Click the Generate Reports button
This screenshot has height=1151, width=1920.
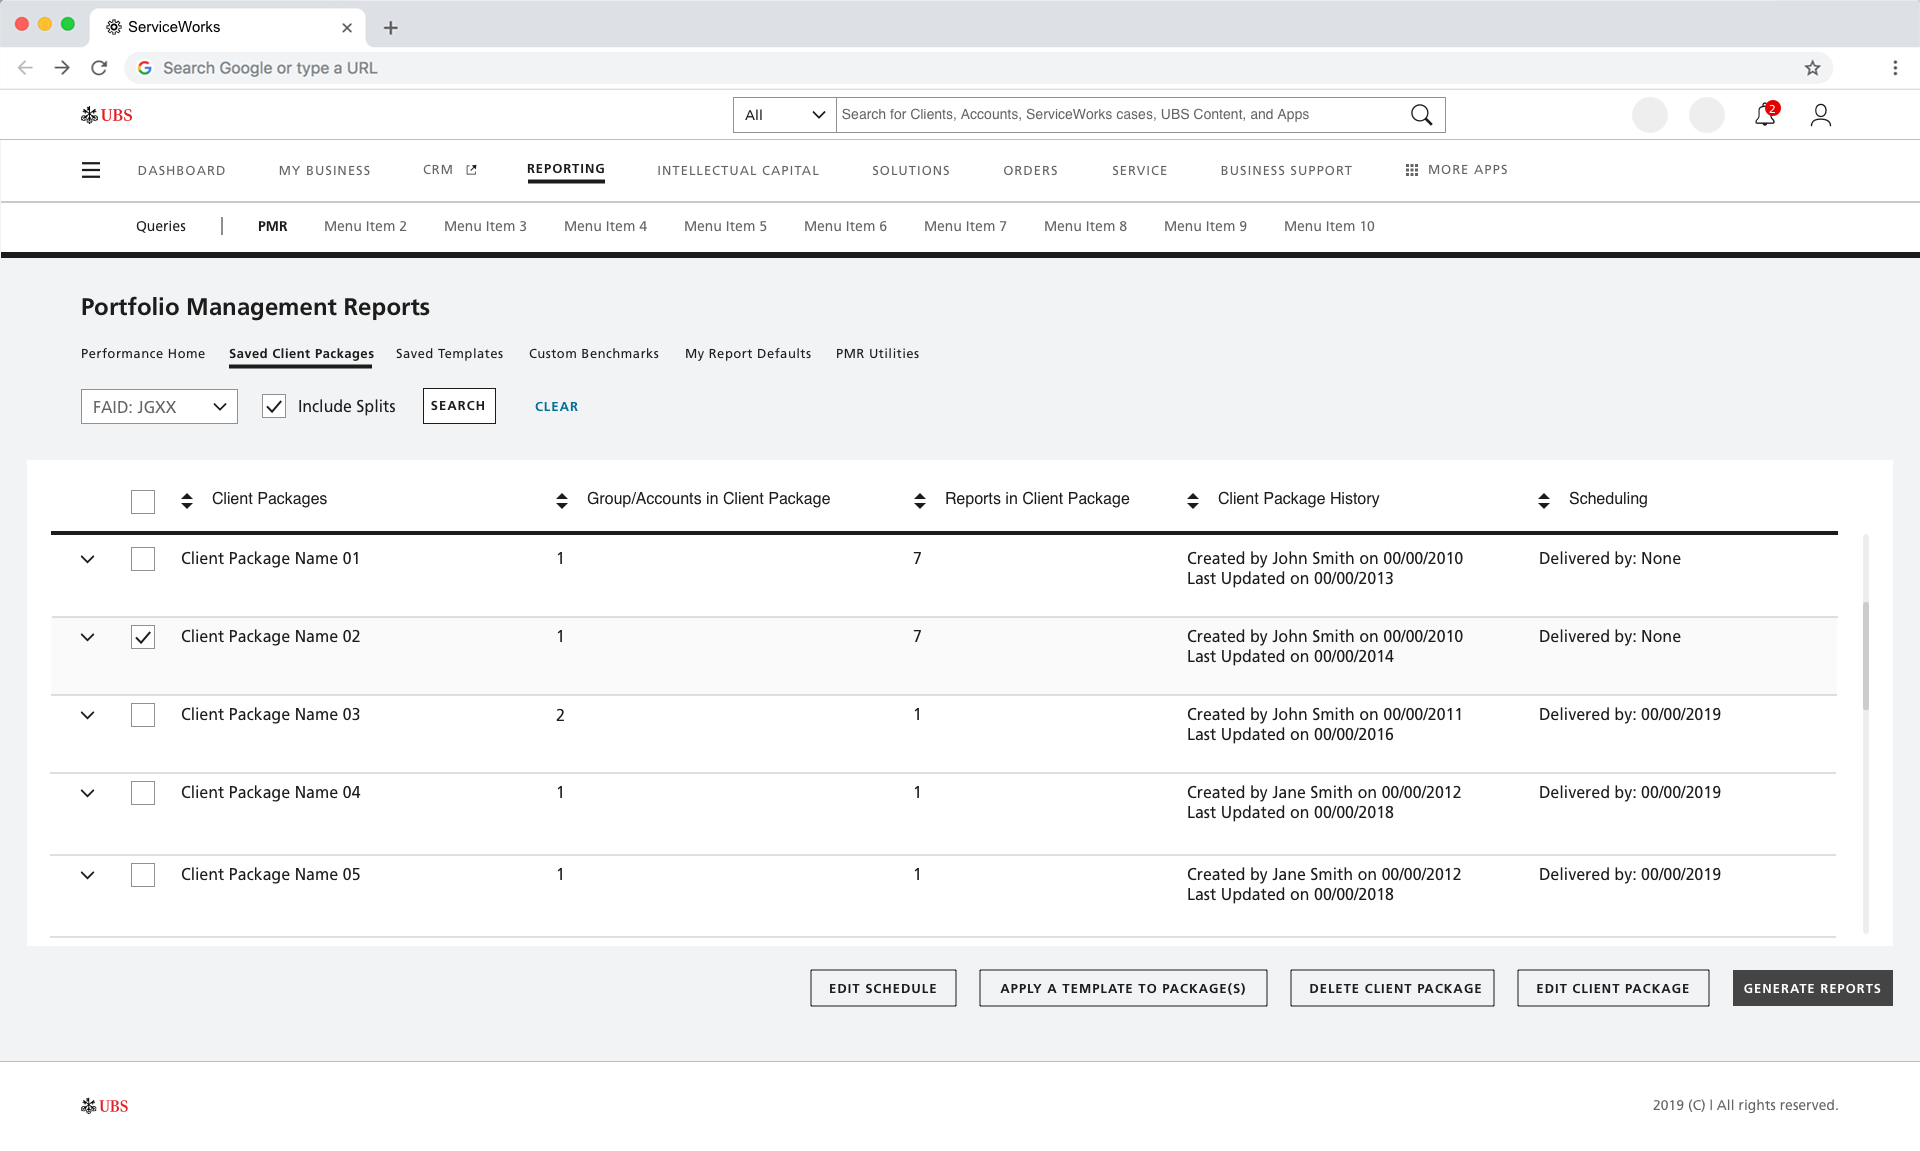tap(1812, 988)
